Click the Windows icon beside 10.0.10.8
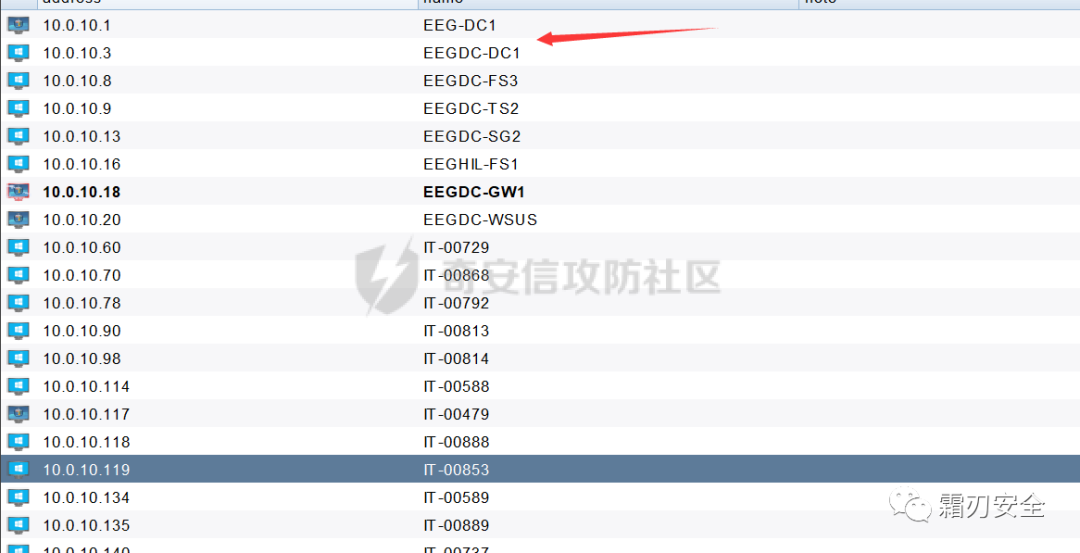 (18, 81)
